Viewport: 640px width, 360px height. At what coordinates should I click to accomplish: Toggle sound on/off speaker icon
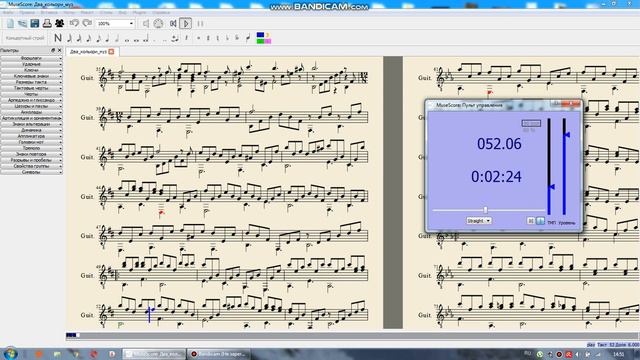click(x=146, y=24)
